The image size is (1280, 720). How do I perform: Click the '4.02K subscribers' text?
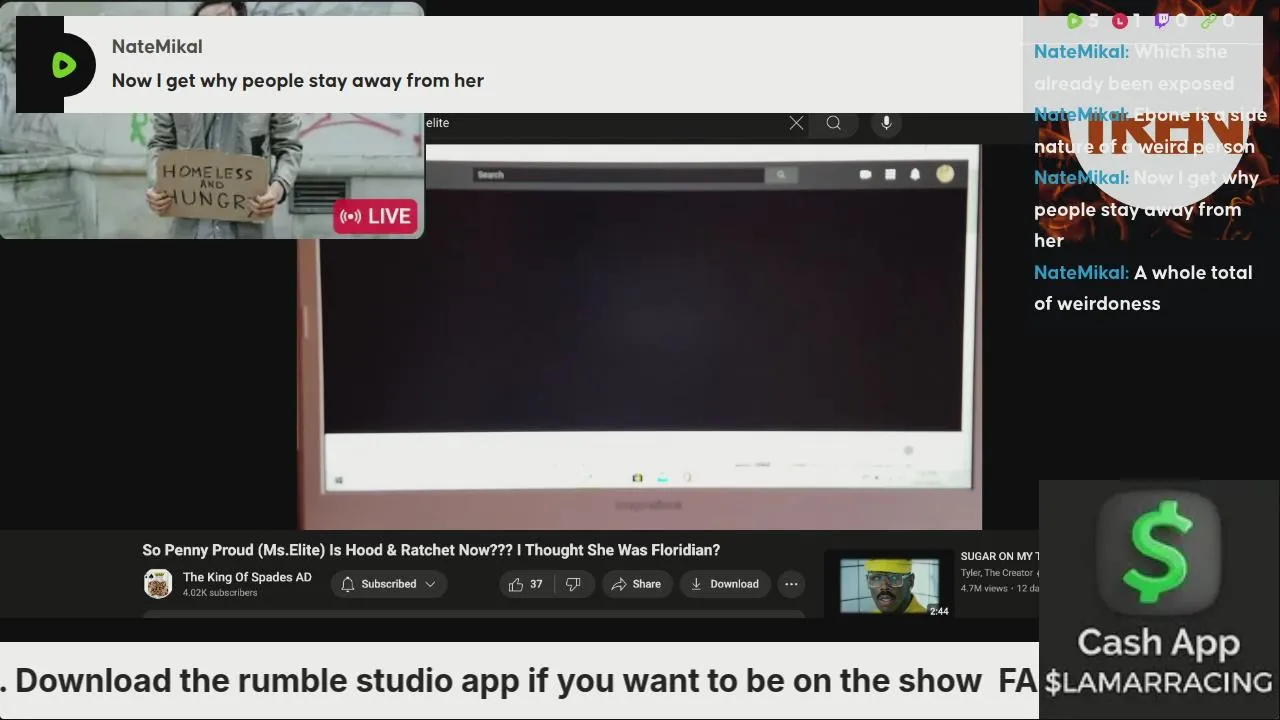tap(220, 593)
